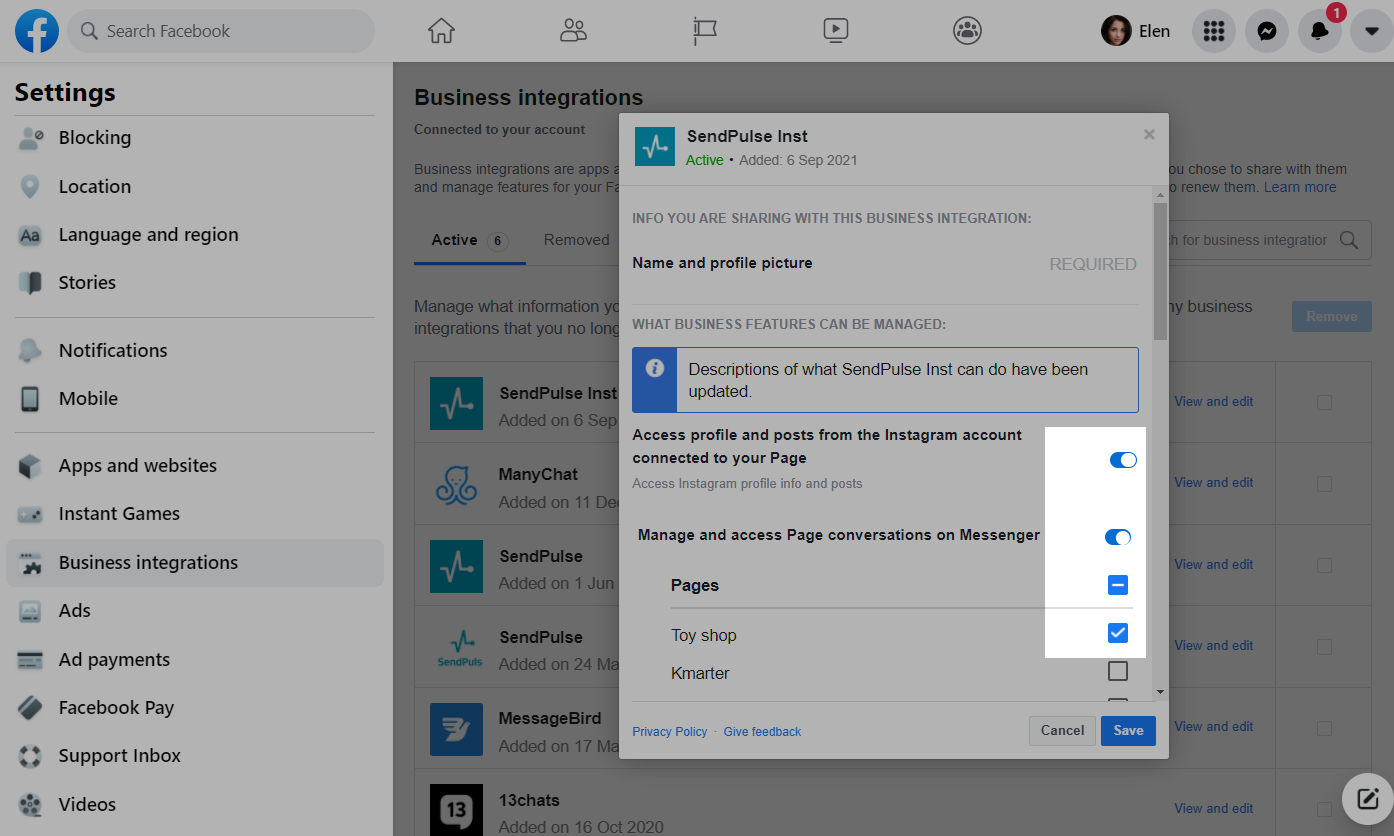Screen dimensions: 1394x836
Task: Expand the account dropdown arrow
Action: tap(1372, 31)
